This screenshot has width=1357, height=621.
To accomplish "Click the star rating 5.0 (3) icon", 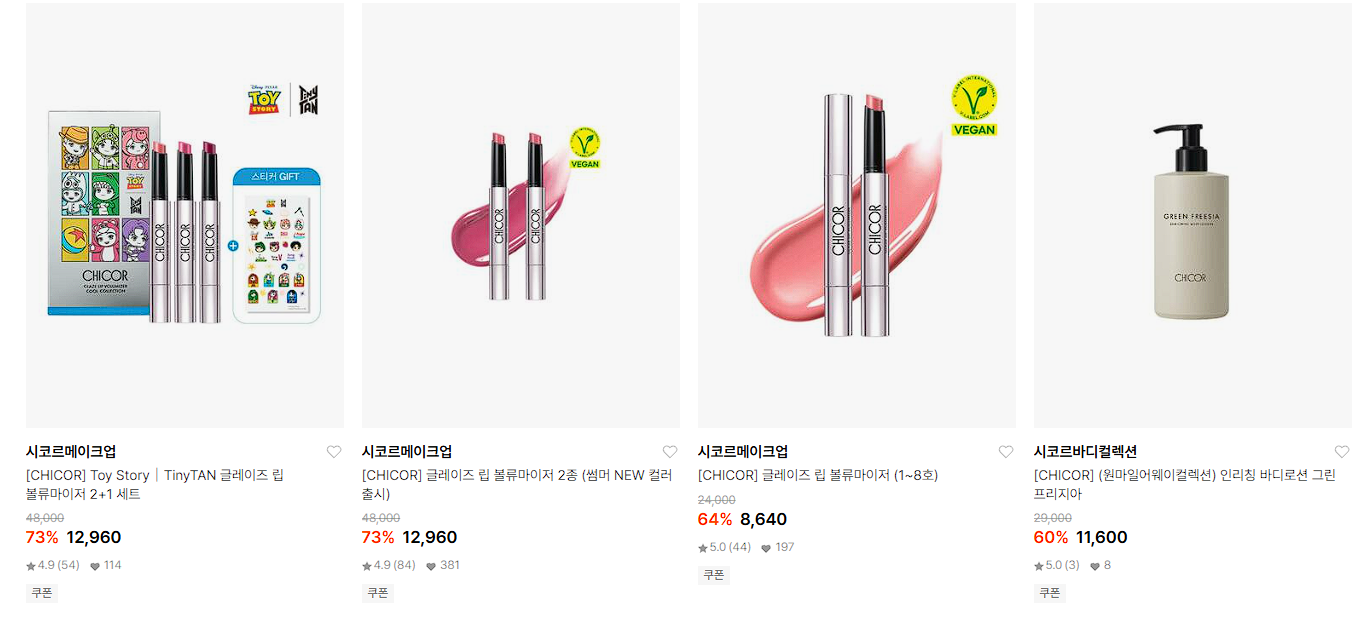I will 1039,566.
